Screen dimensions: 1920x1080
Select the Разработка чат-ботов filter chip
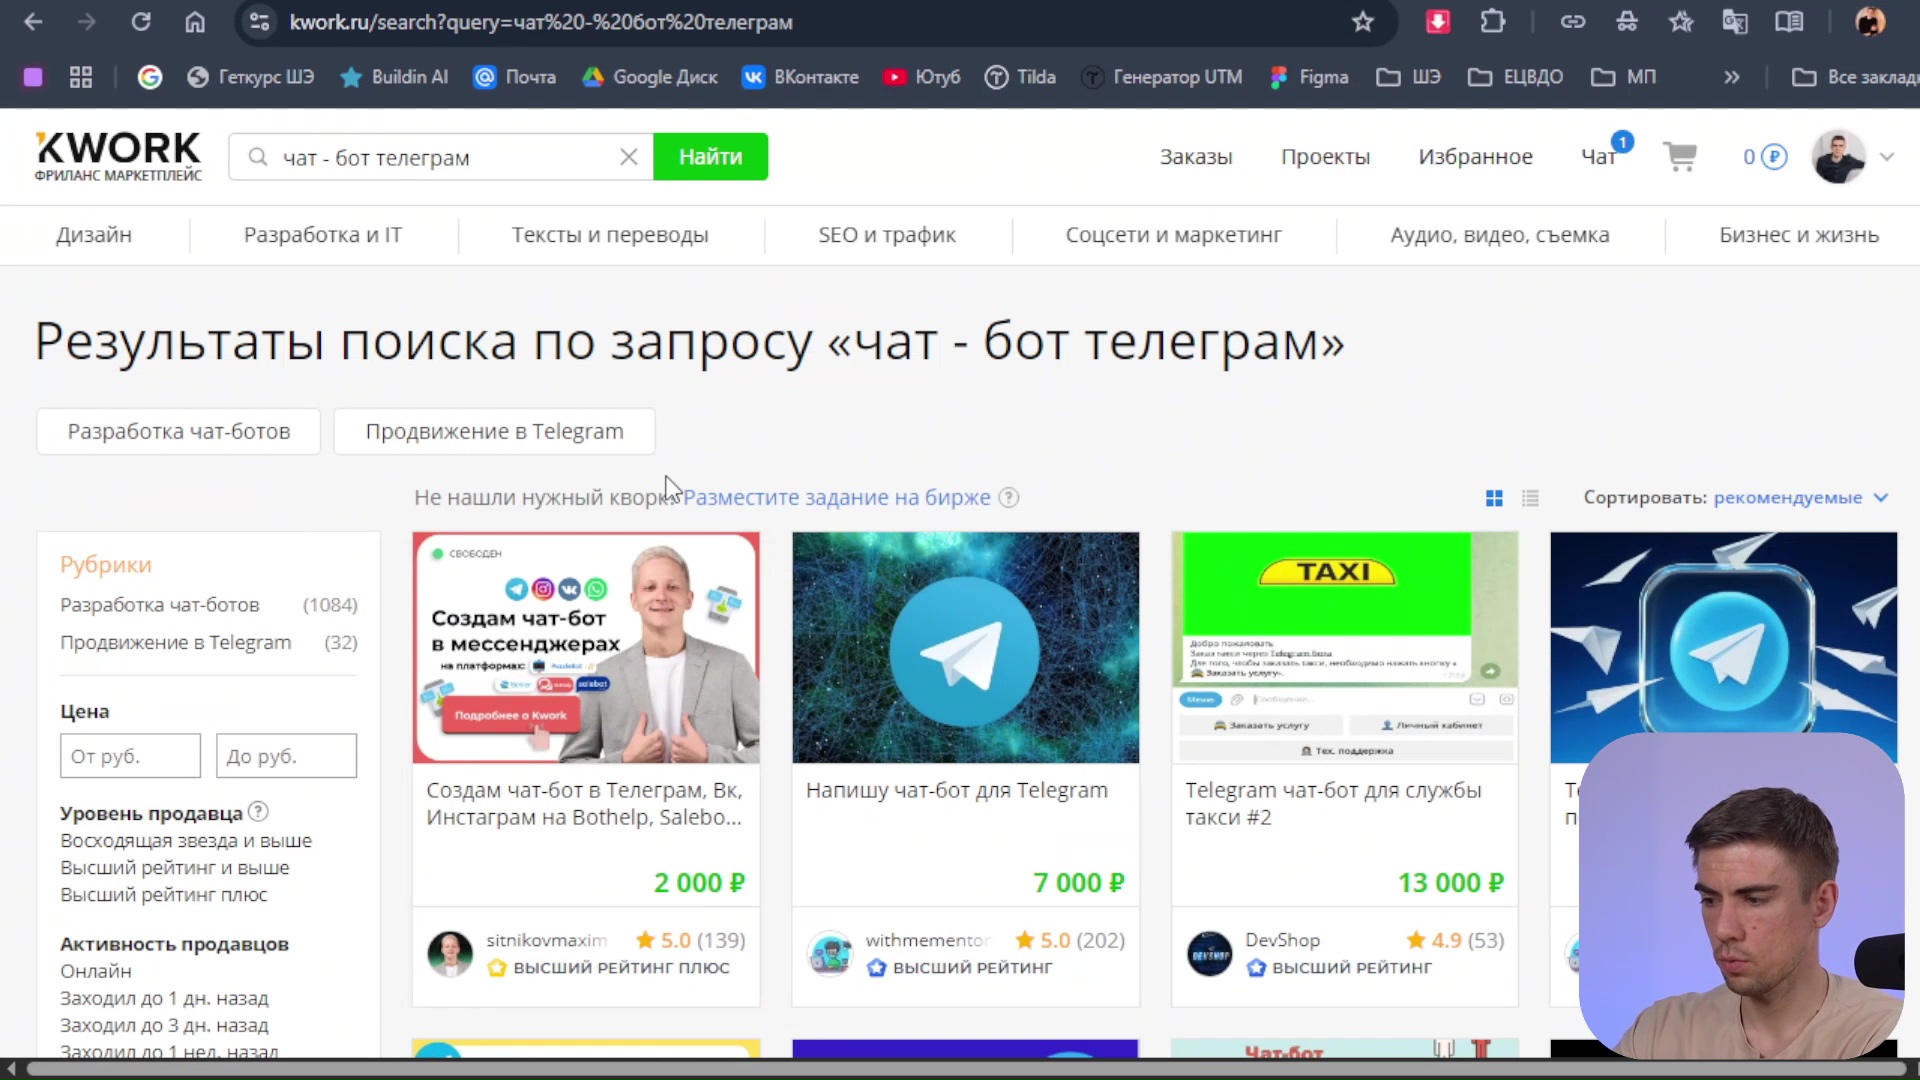179,431
